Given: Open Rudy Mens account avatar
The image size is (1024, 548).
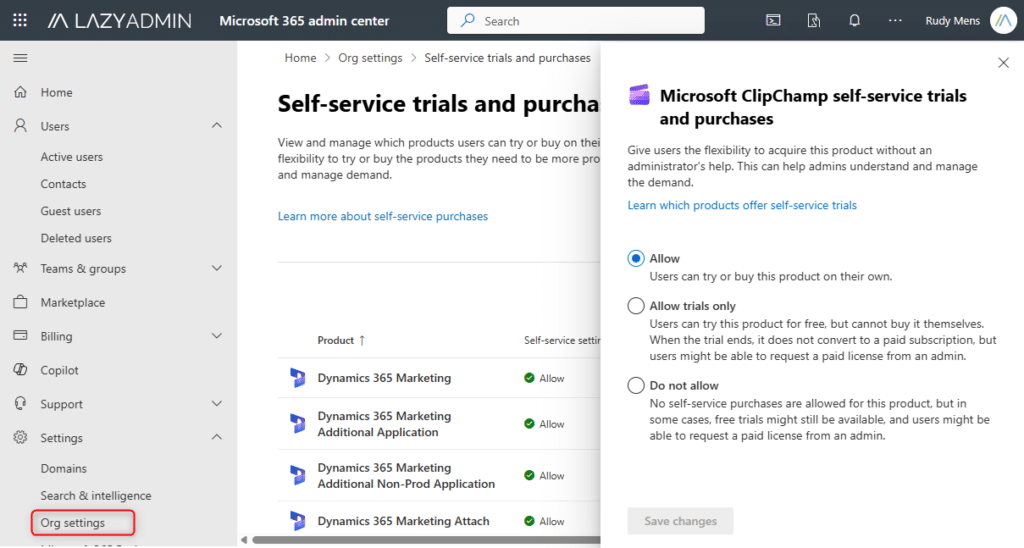Looking at the screenshot, I should click(x=1003, y=20).
